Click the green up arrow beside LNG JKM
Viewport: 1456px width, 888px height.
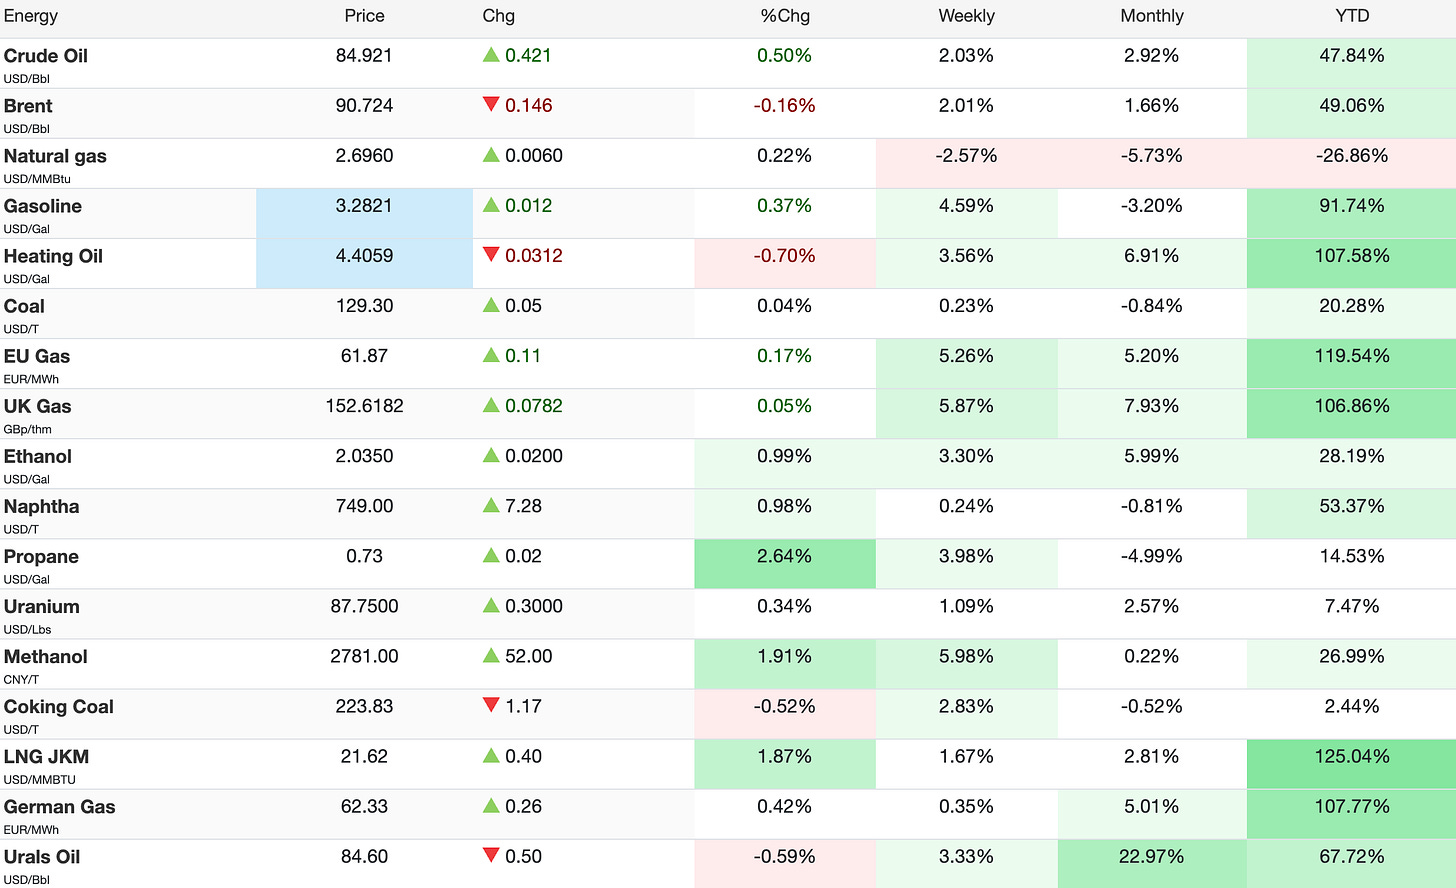click(491, 756)
